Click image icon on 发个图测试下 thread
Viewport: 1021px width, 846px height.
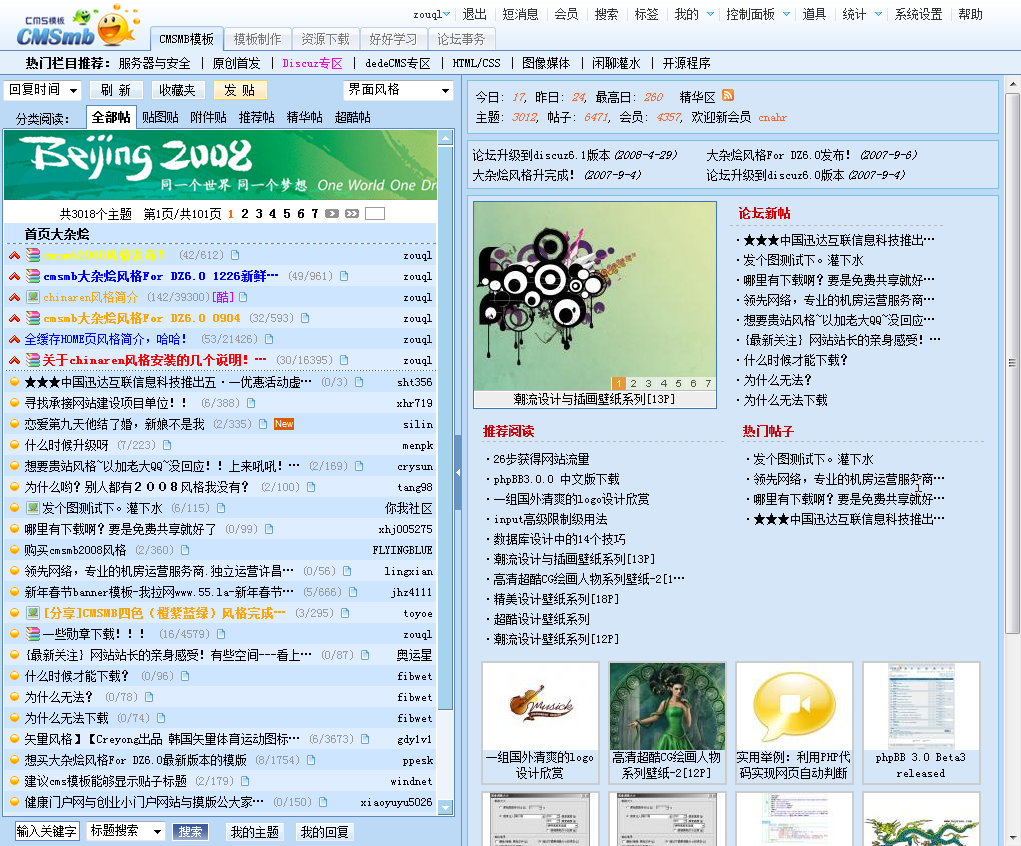point(33,508)
